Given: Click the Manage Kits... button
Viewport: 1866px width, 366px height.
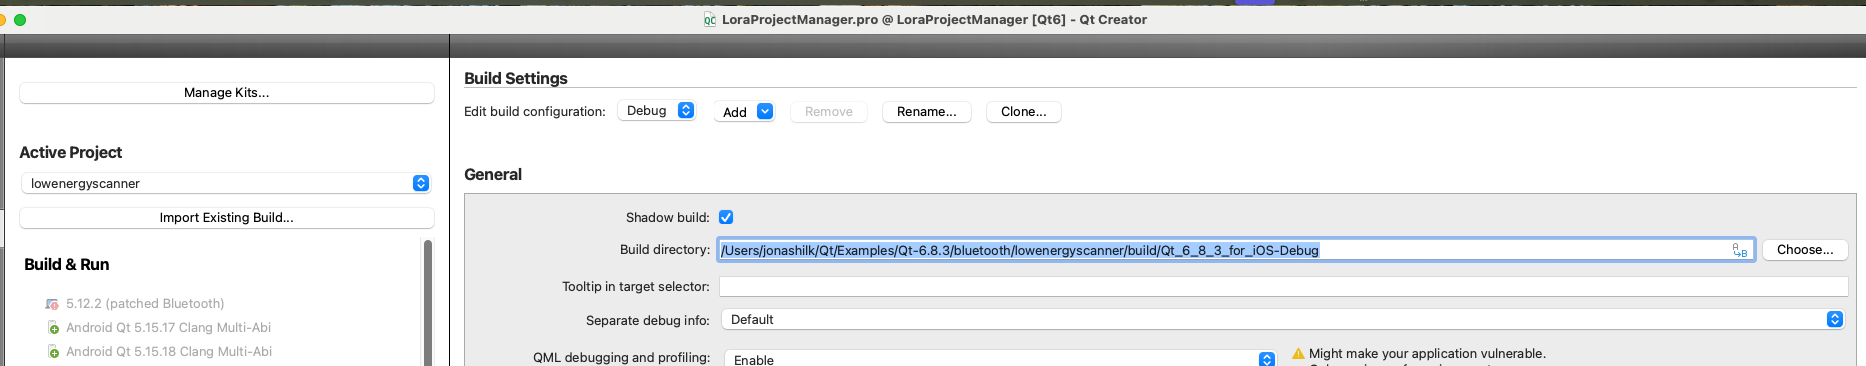Looking at the screenshot, I should [227, 93].
